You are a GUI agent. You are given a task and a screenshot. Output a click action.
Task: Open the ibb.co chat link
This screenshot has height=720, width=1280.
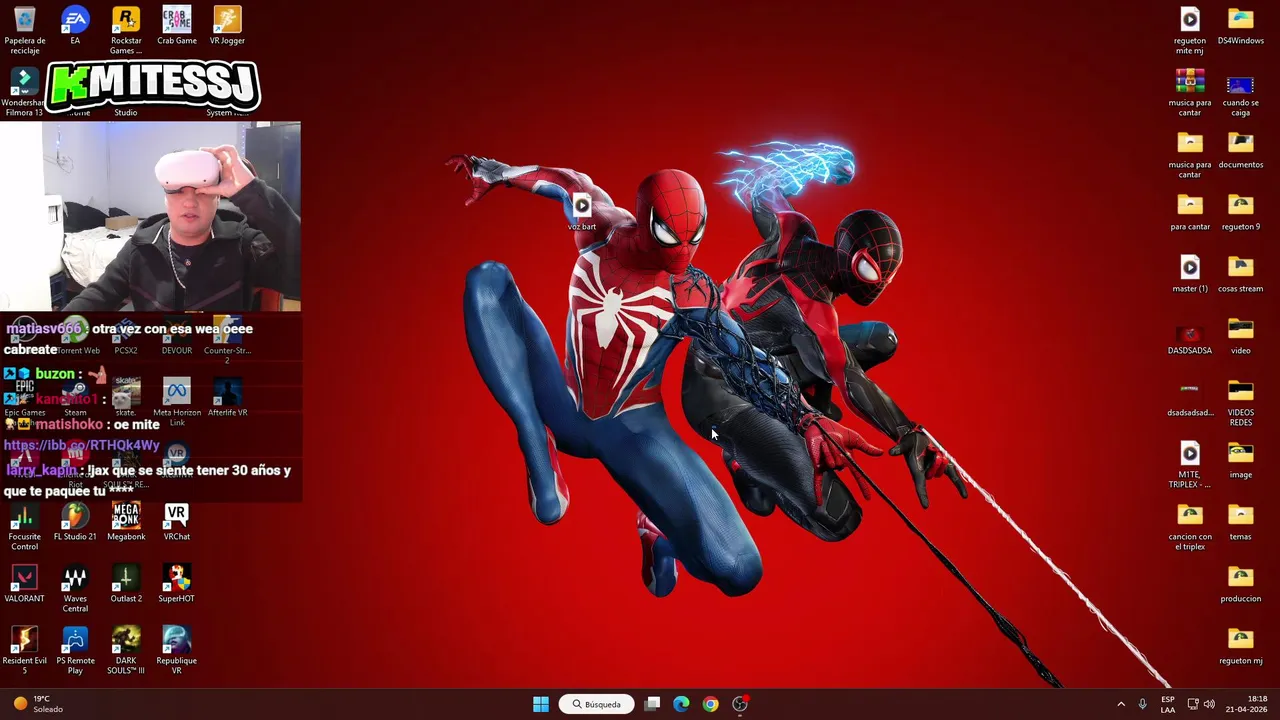tap(81, 445)
